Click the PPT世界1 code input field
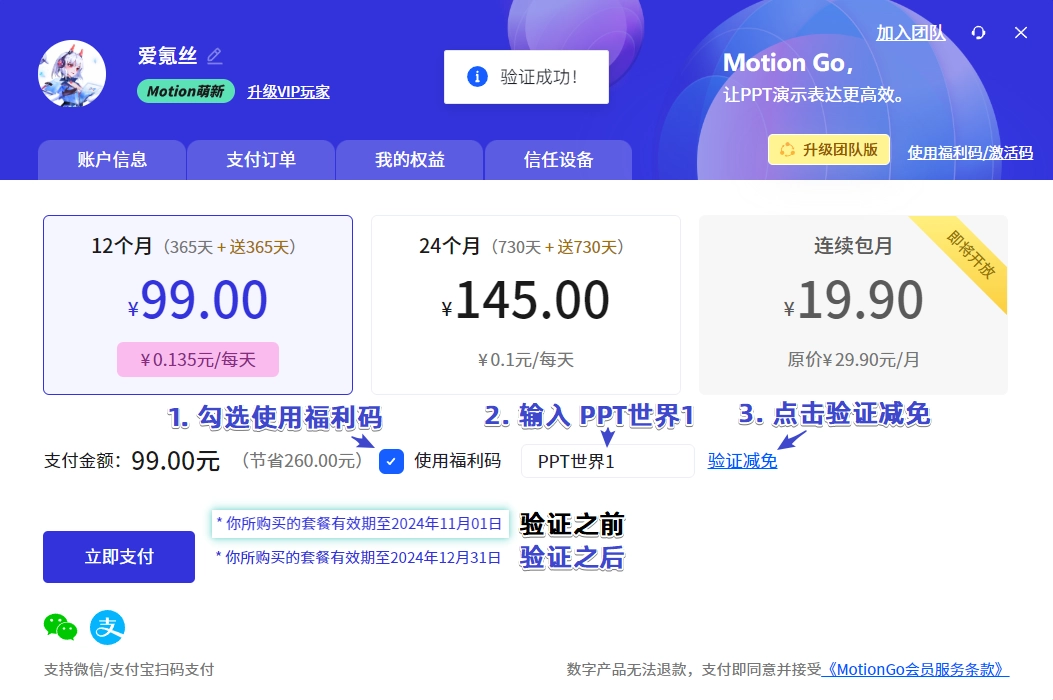 607,461
